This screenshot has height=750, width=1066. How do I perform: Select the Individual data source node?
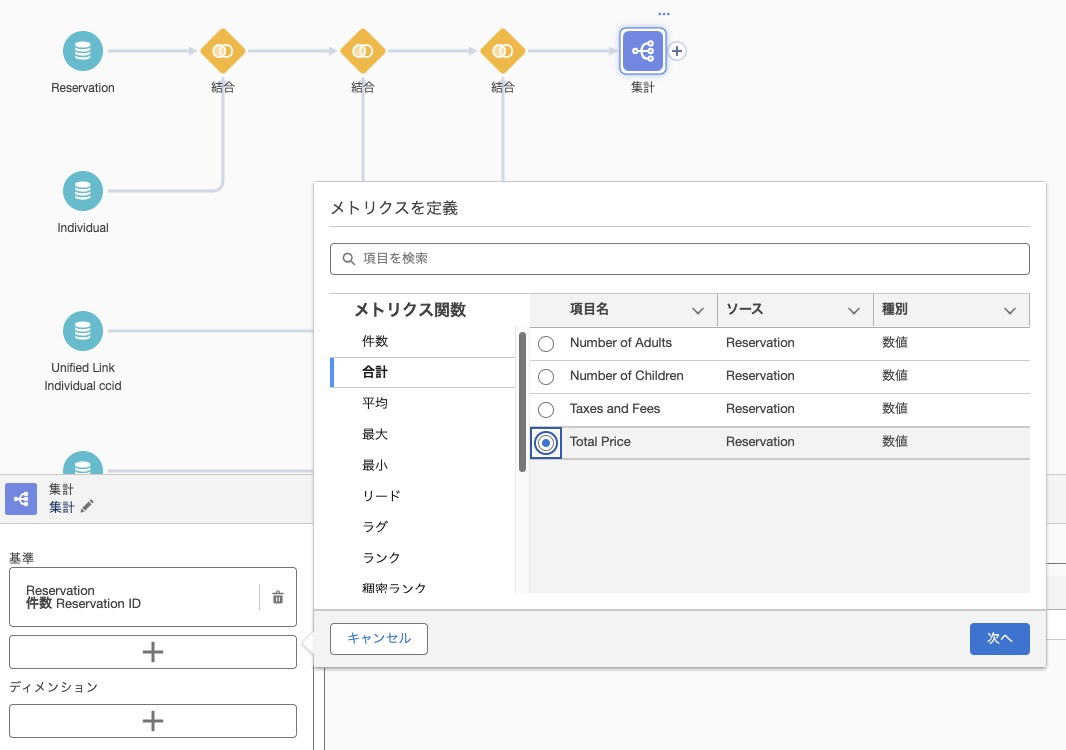(83, 191)
